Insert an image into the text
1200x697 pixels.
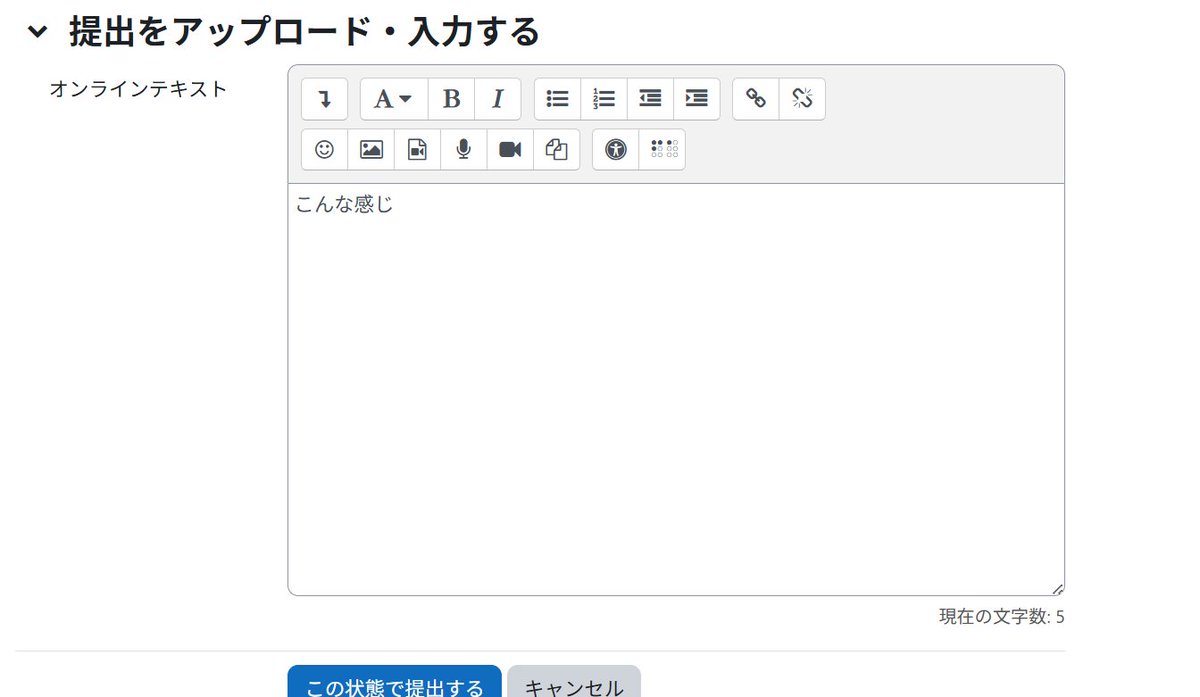point(371,148)
